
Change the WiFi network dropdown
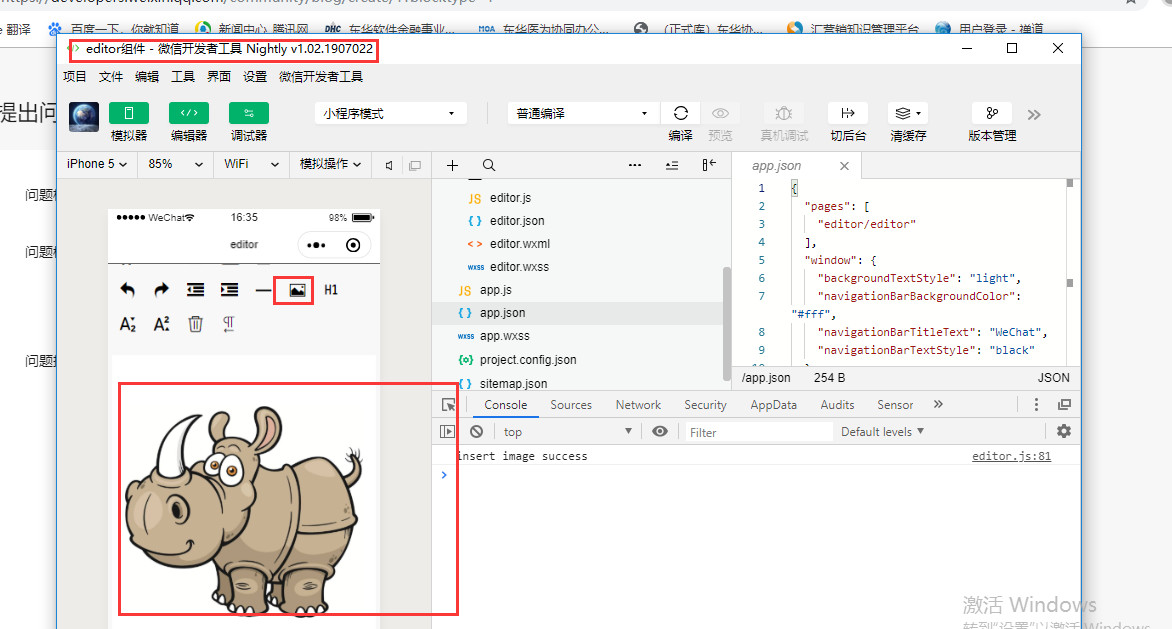click(251, 164)
